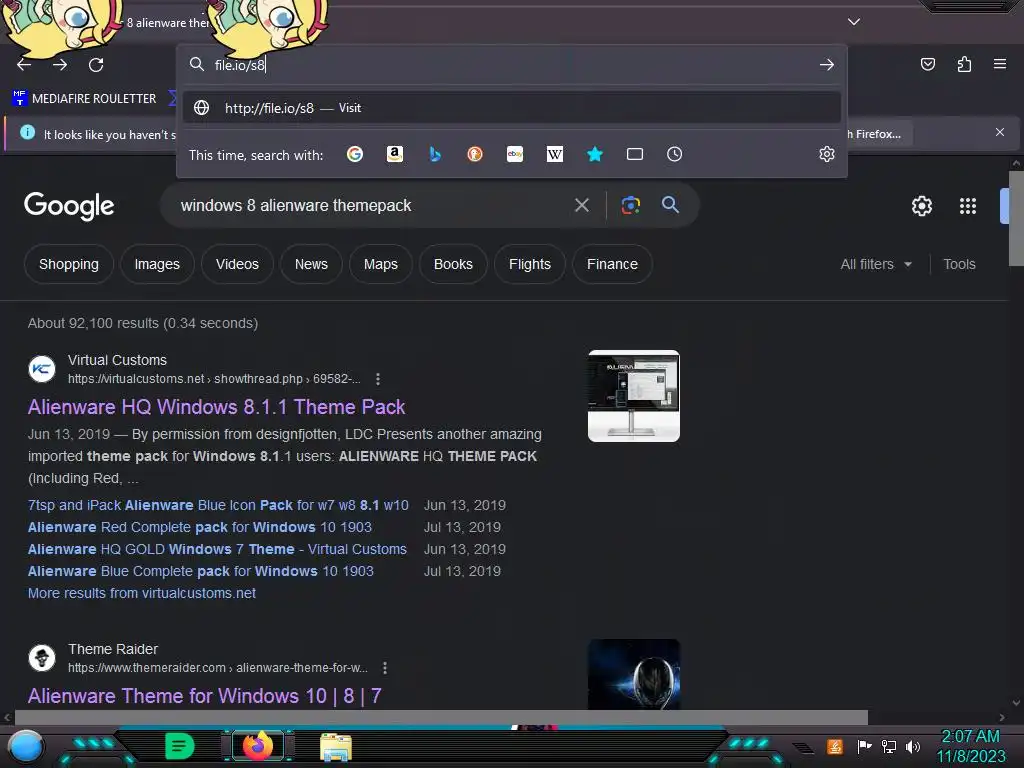1024x768 pixels.
Task: Open Alienware Red Complete pack link
Action: coord(199,527)
